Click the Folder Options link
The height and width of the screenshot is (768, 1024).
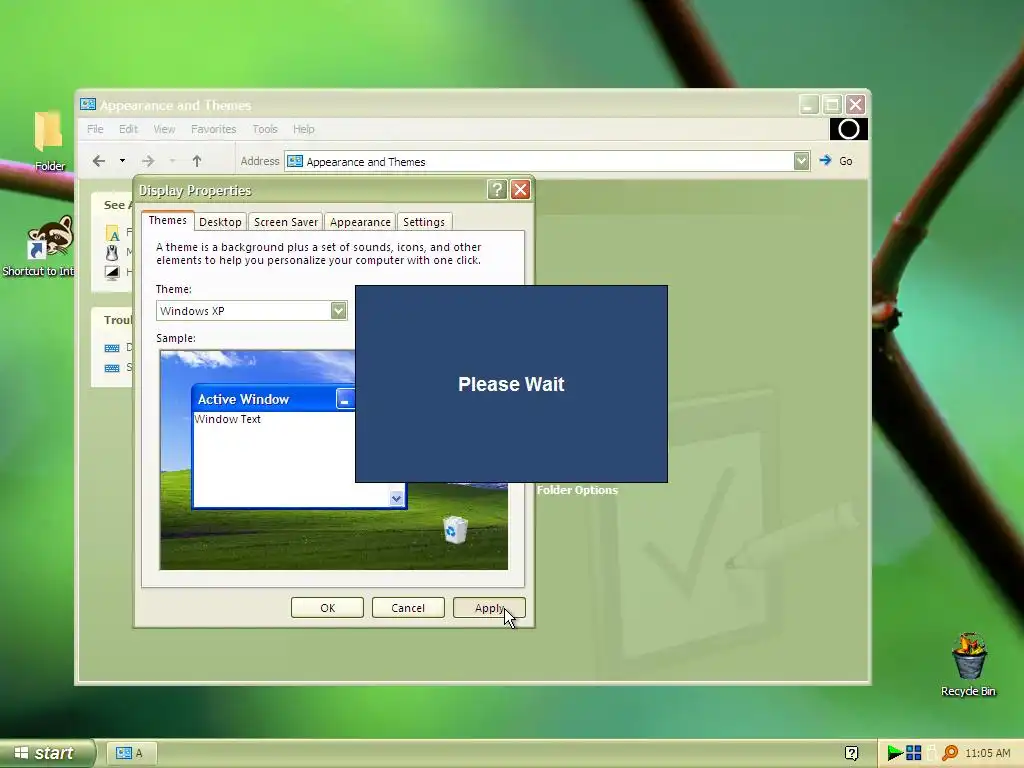pyautogui.click(x=577, y=490)
